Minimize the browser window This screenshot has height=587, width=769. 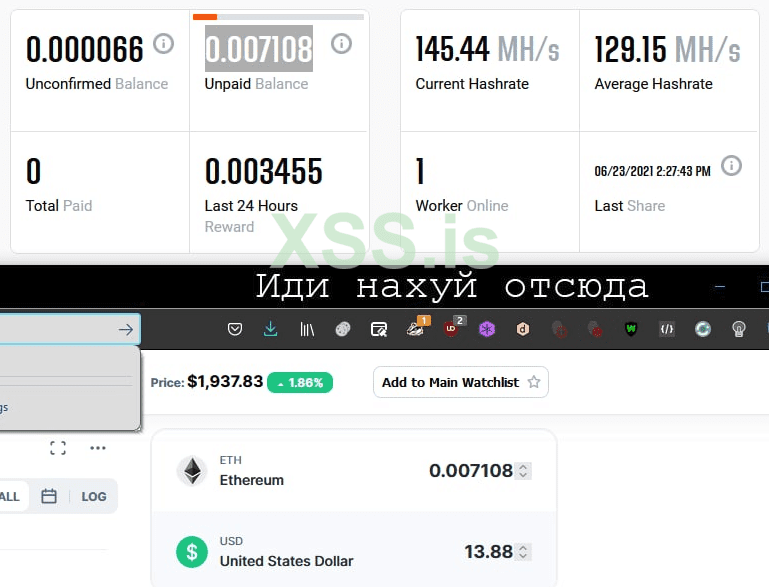pos(719,287)
